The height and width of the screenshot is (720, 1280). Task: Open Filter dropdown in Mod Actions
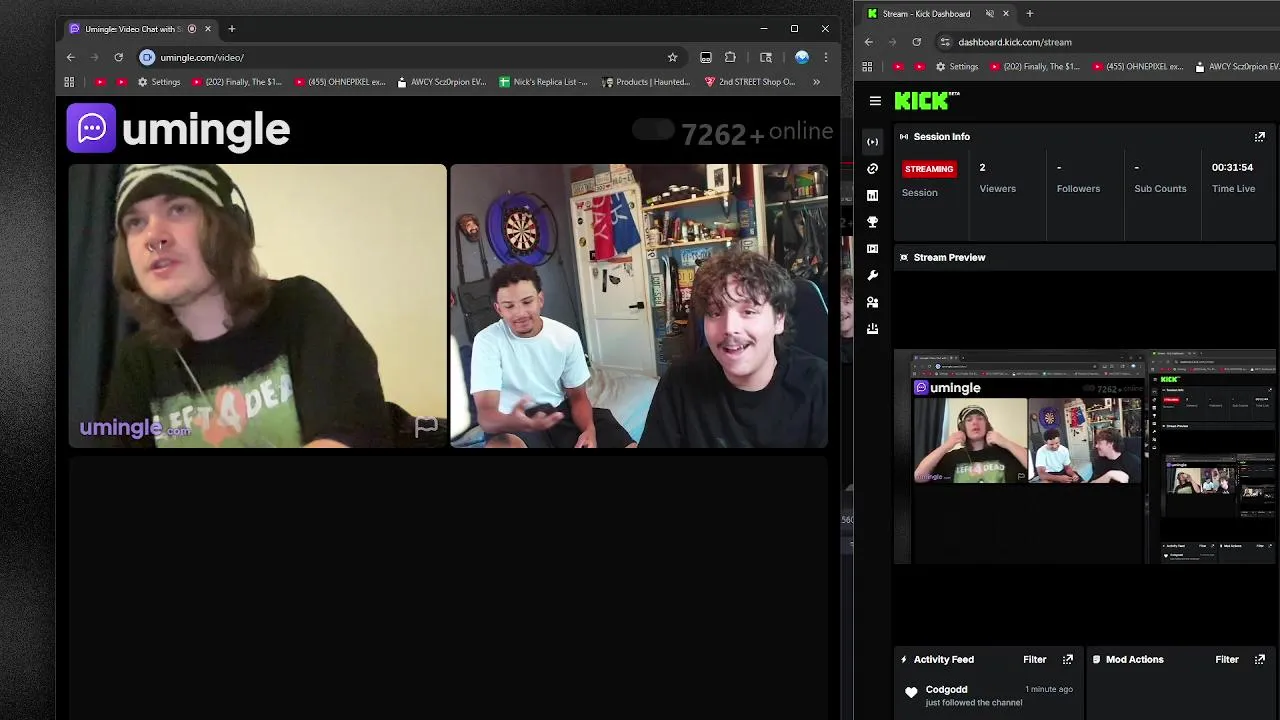pyautogui.click(x=1227, y=660)
